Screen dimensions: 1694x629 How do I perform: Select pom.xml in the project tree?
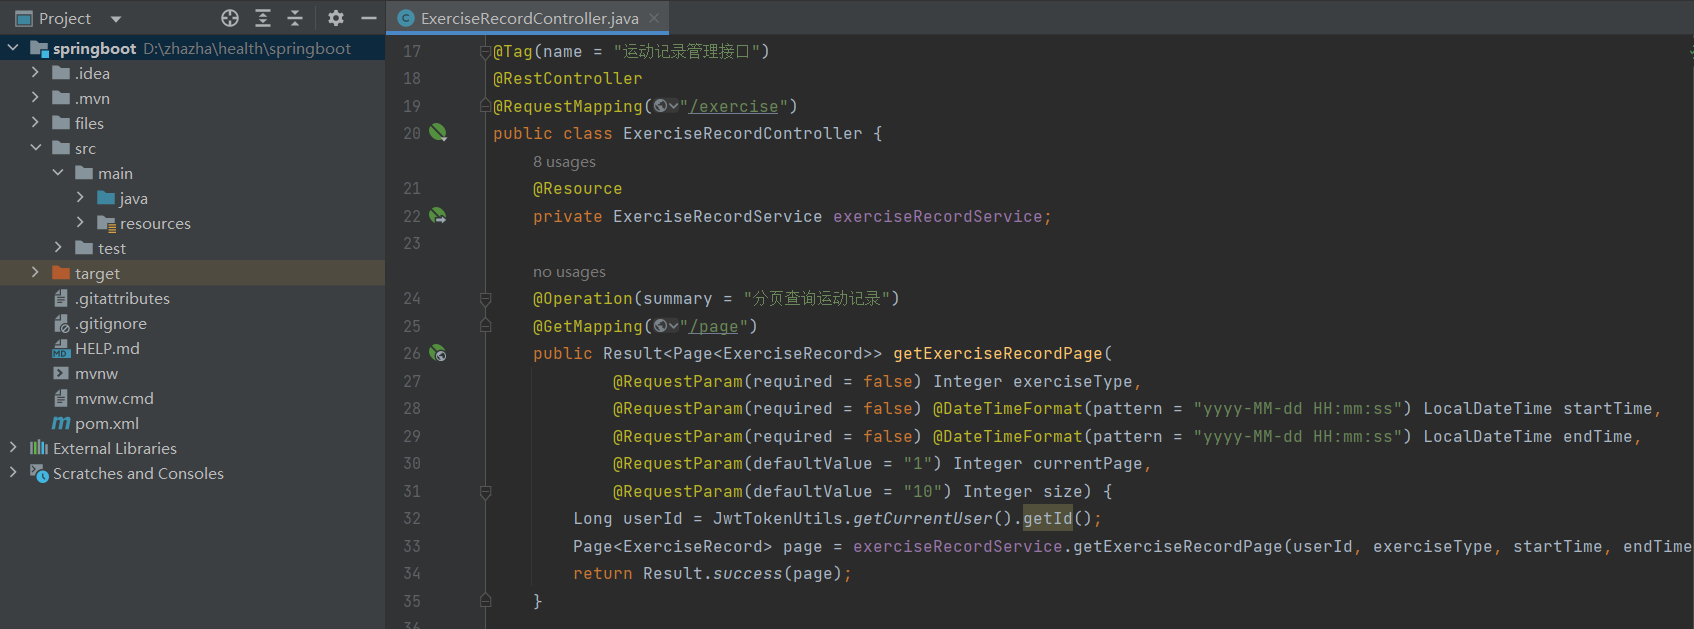[x=106, y=423]
